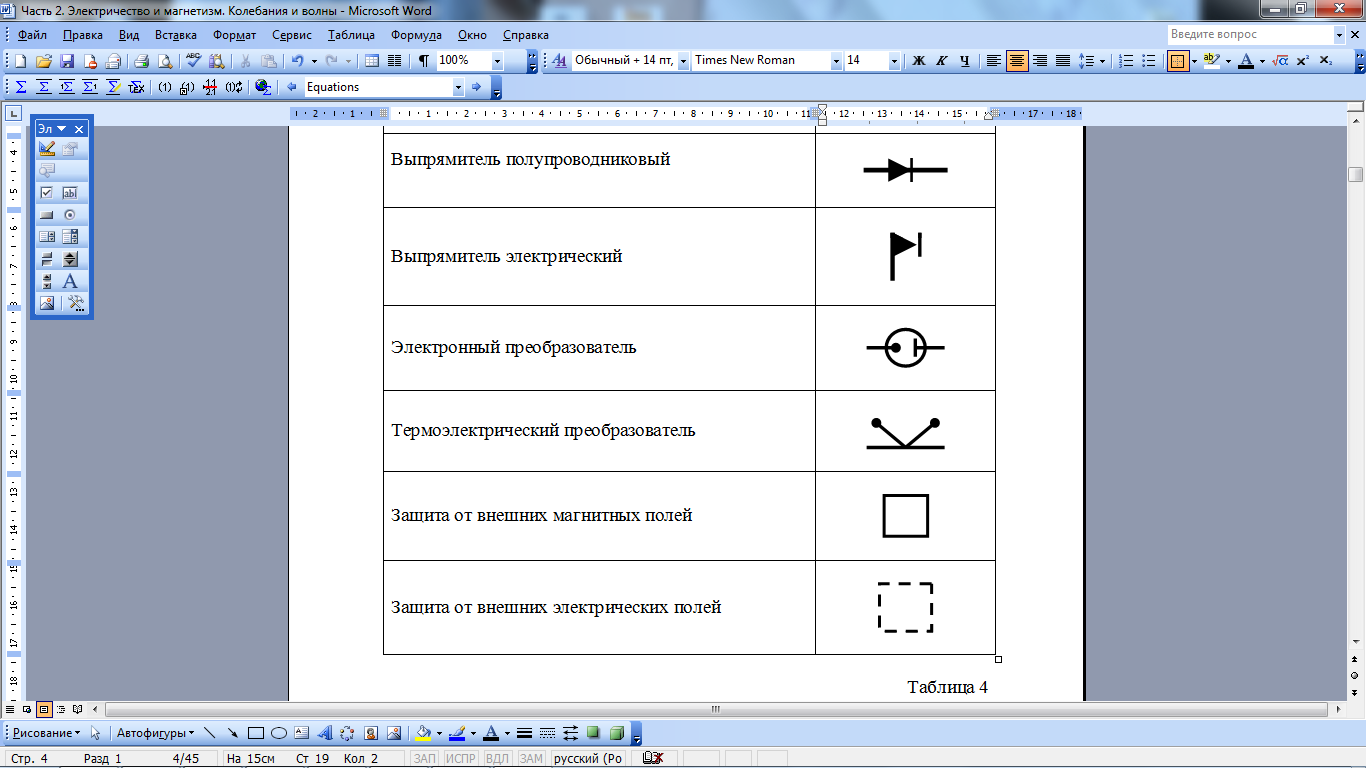This screenshot has width=1366, height=768.
Task: Go to the next equation arrow
Action: (477, 87)
